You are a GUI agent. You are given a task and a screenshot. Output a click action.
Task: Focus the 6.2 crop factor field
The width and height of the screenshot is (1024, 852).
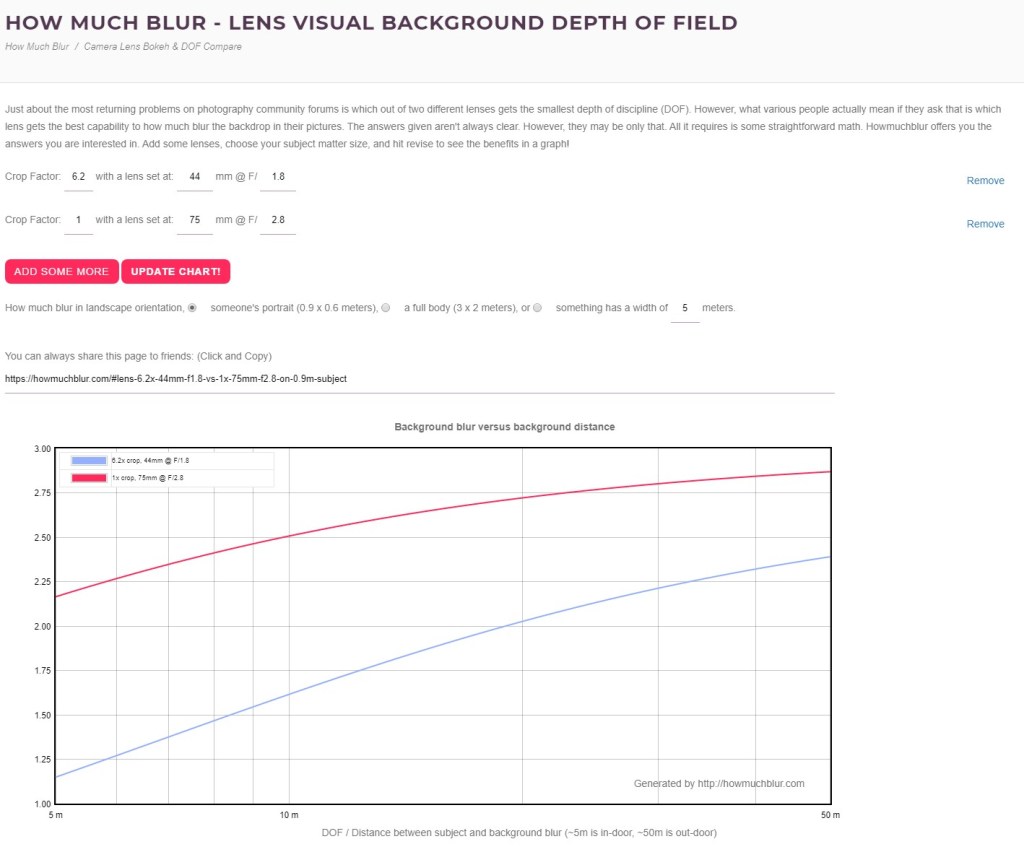(x=79, y=177)
